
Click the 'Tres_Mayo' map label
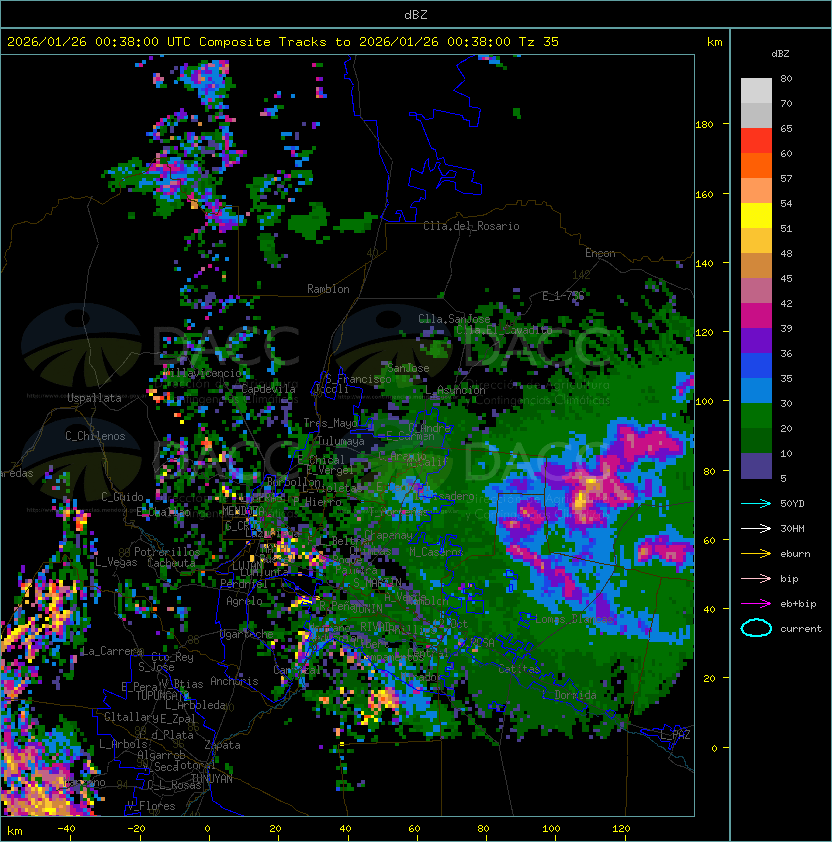pos(330,423)
